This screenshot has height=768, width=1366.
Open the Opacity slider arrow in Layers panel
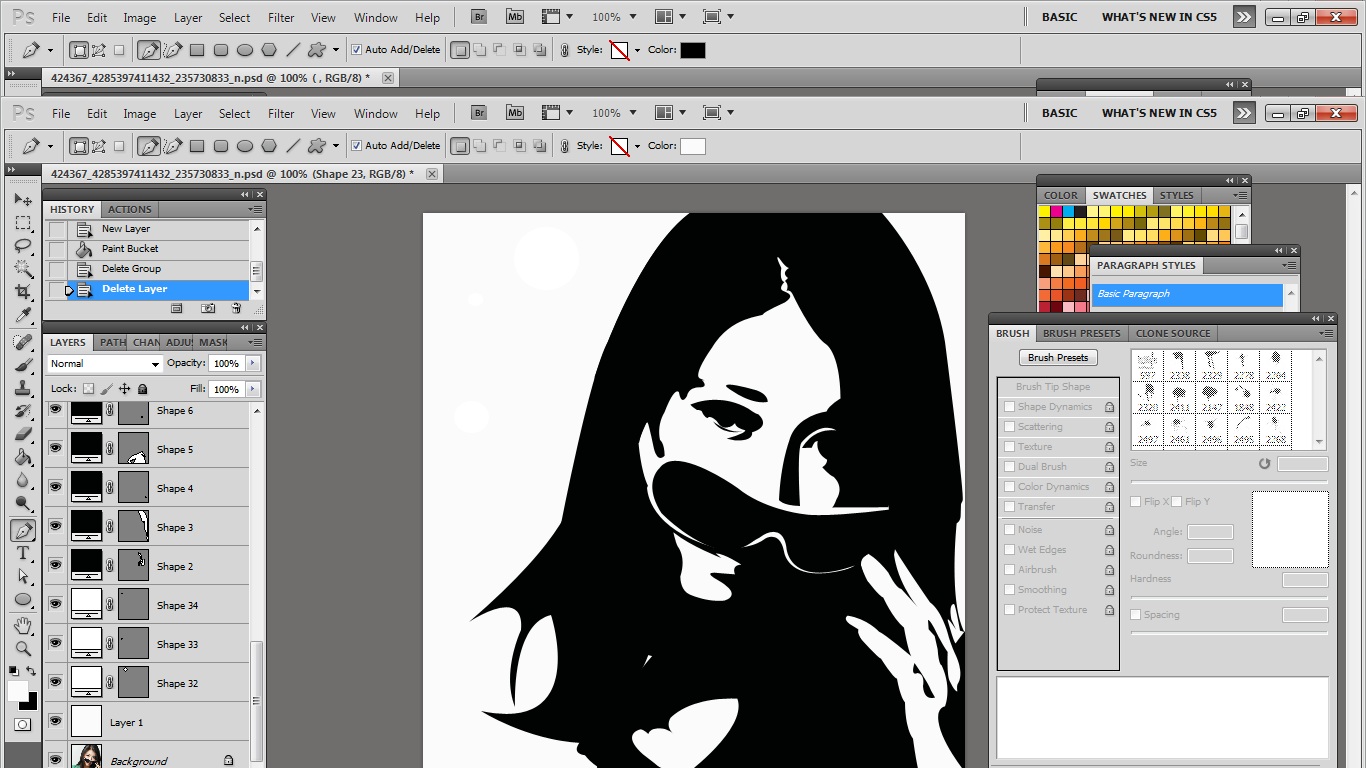click(x=253, y=363)
